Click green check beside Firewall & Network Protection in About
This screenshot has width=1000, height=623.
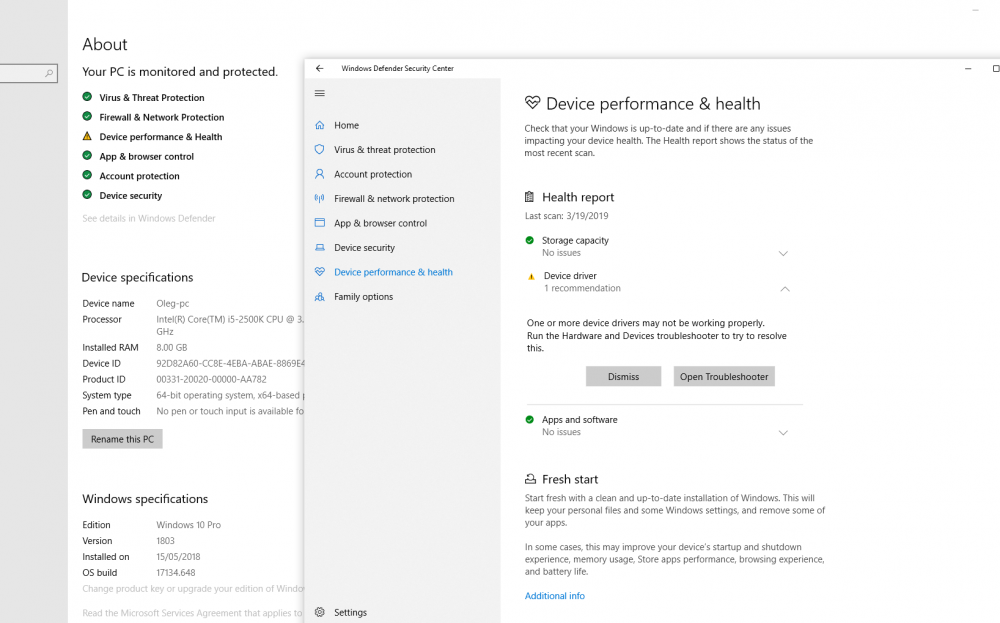87,116
